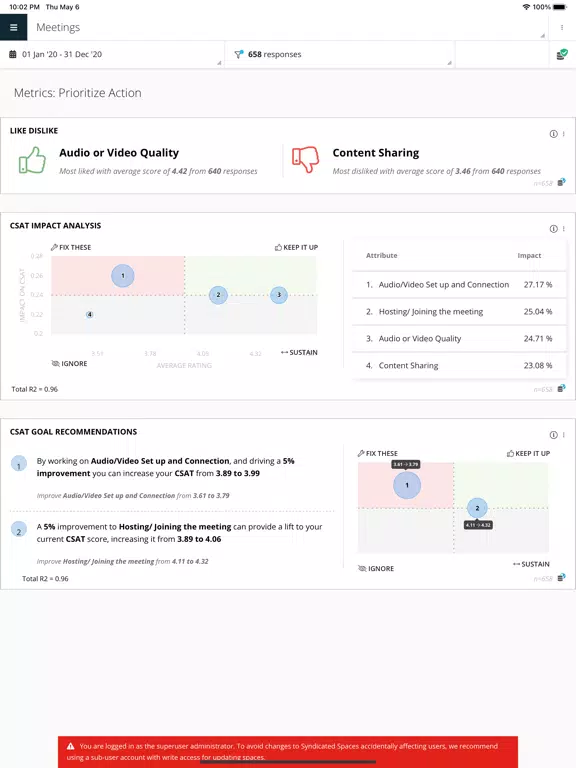Open the top-right vertical dots menu
This screenshot has width=576, height=768.
point(562,27)
